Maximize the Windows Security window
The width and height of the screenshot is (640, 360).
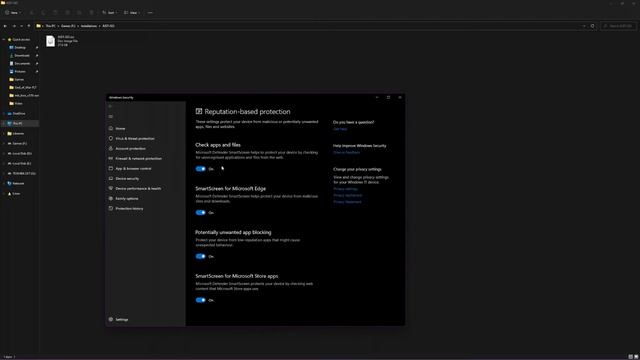pyautogui.click(x=388, y=98)
